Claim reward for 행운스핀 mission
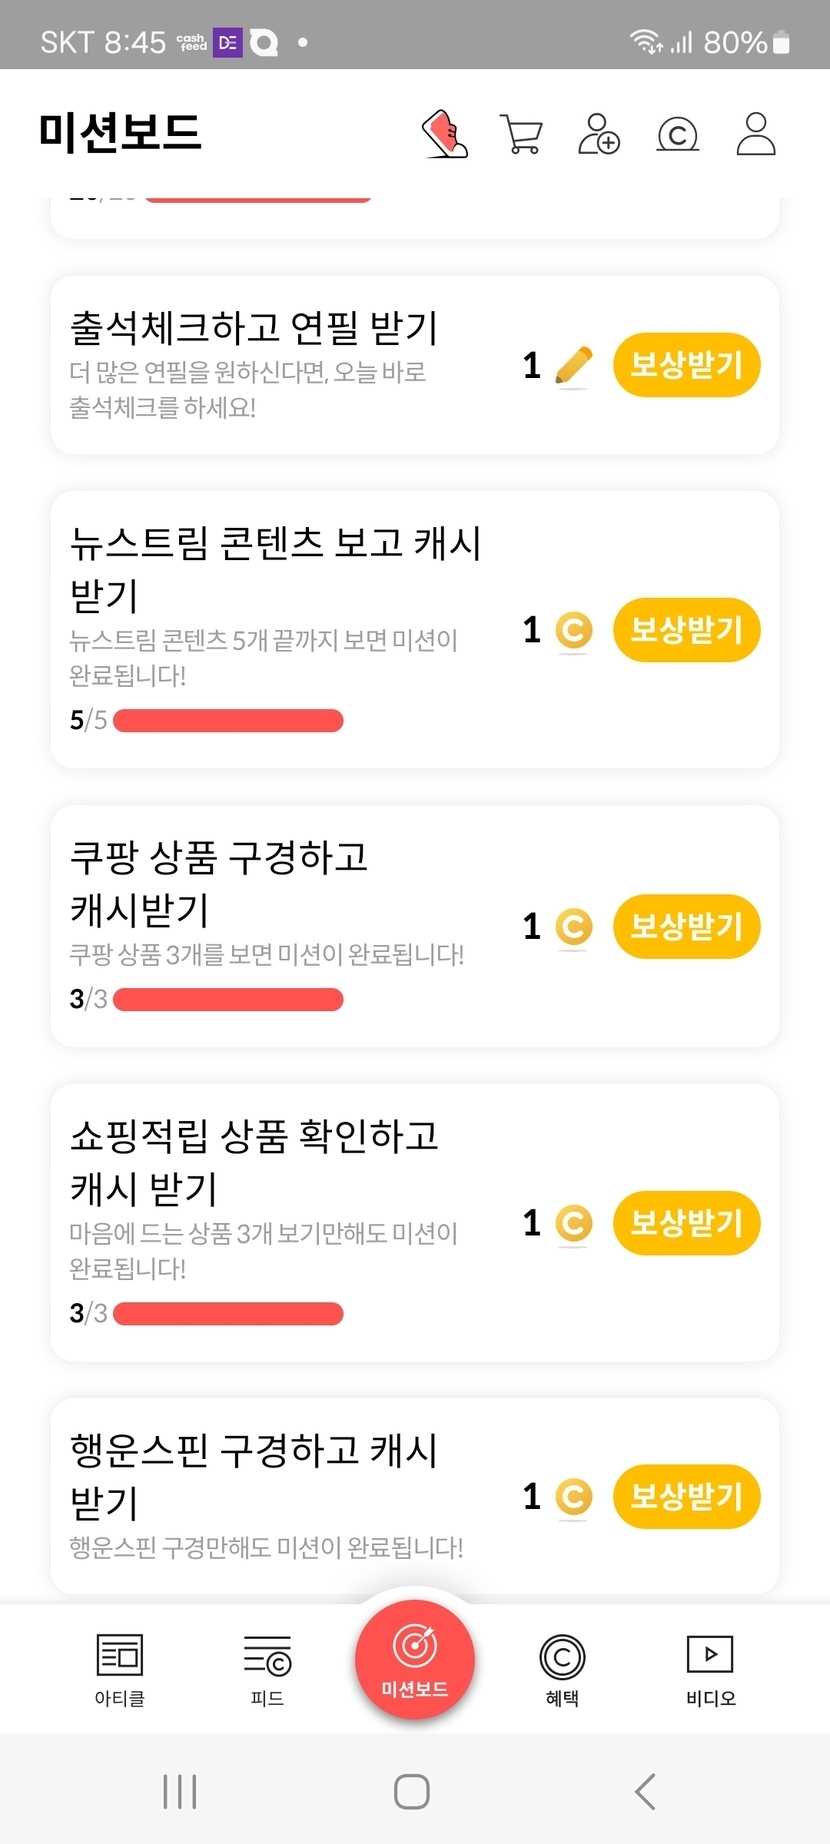The width and height of the screenshot is (830, 1844). (686, 1497)
